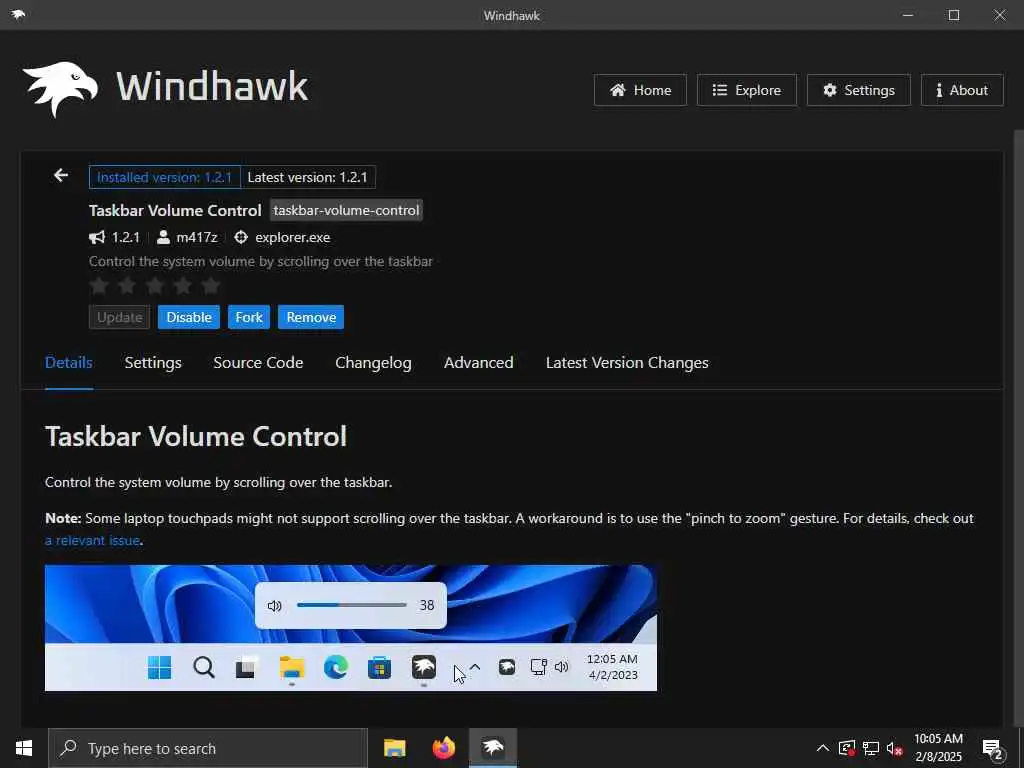Open Windhawk Settings from the header
This screenshot has height=768, width=1024.
point(859,90)
